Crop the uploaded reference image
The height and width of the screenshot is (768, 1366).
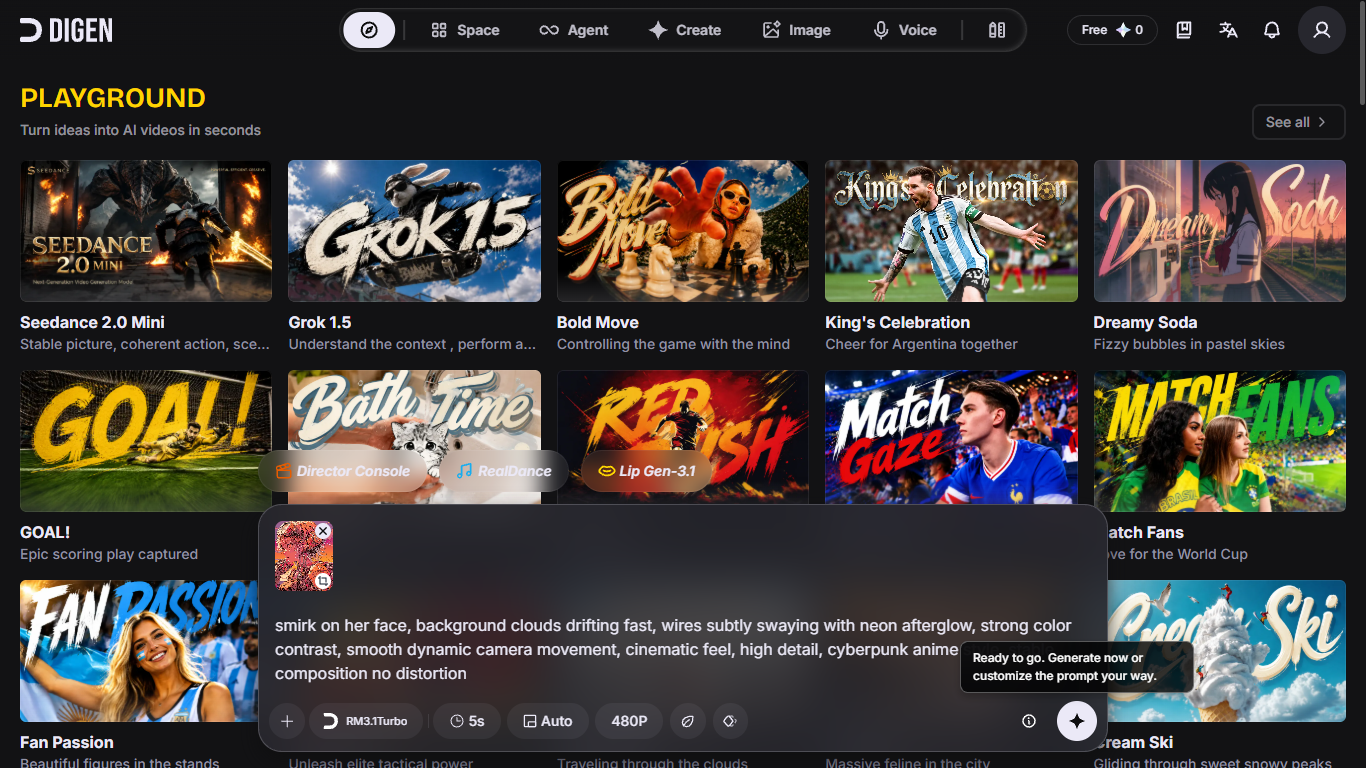coord(323,581)
